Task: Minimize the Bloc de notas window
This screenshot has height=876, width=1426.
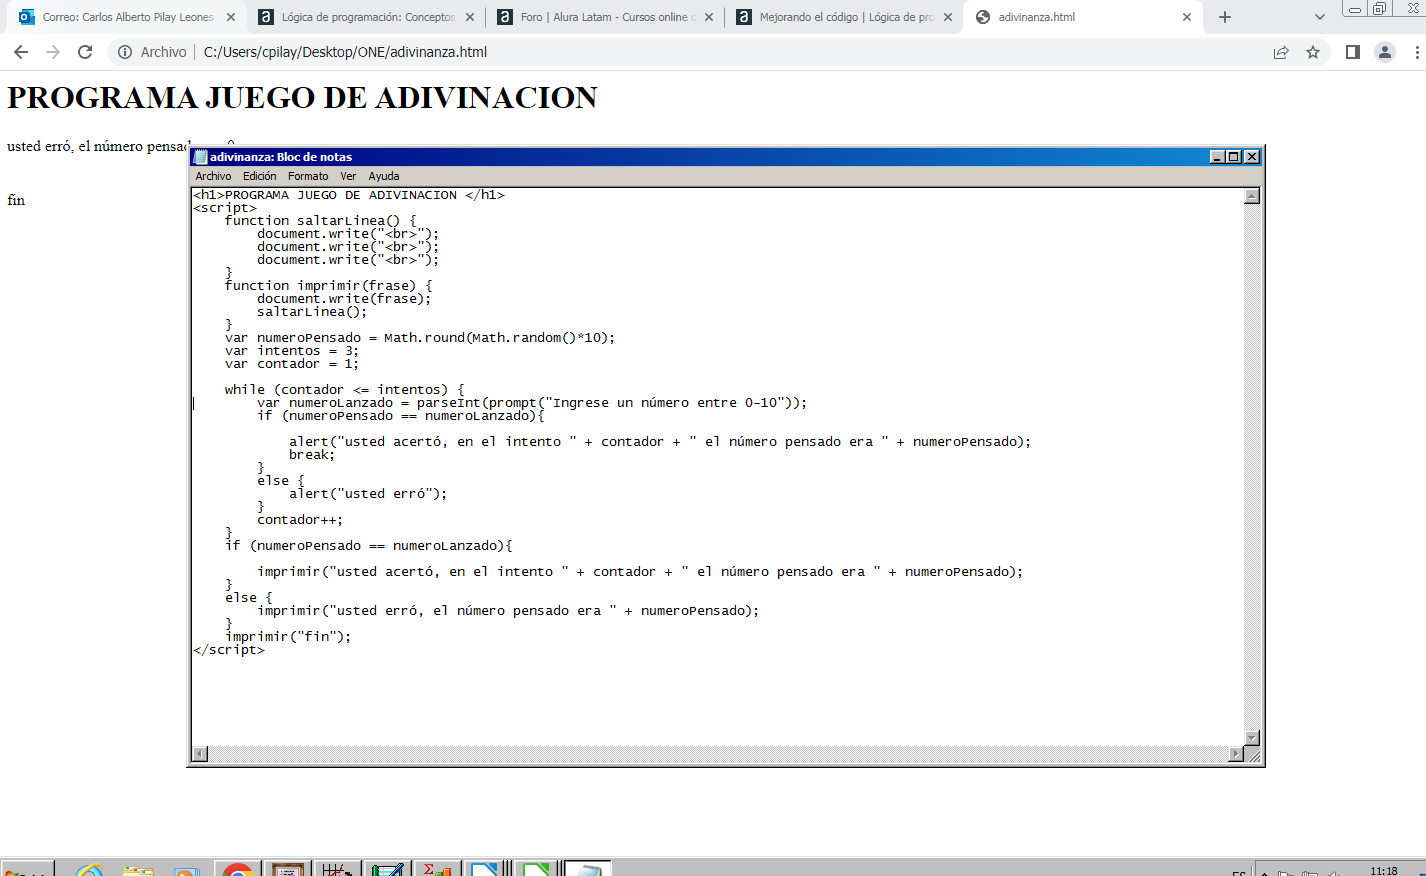Action: tap(1217, 157)
